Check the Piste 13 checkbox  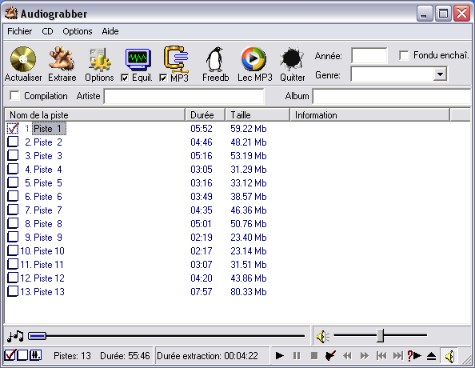click(x=13, y=291)
